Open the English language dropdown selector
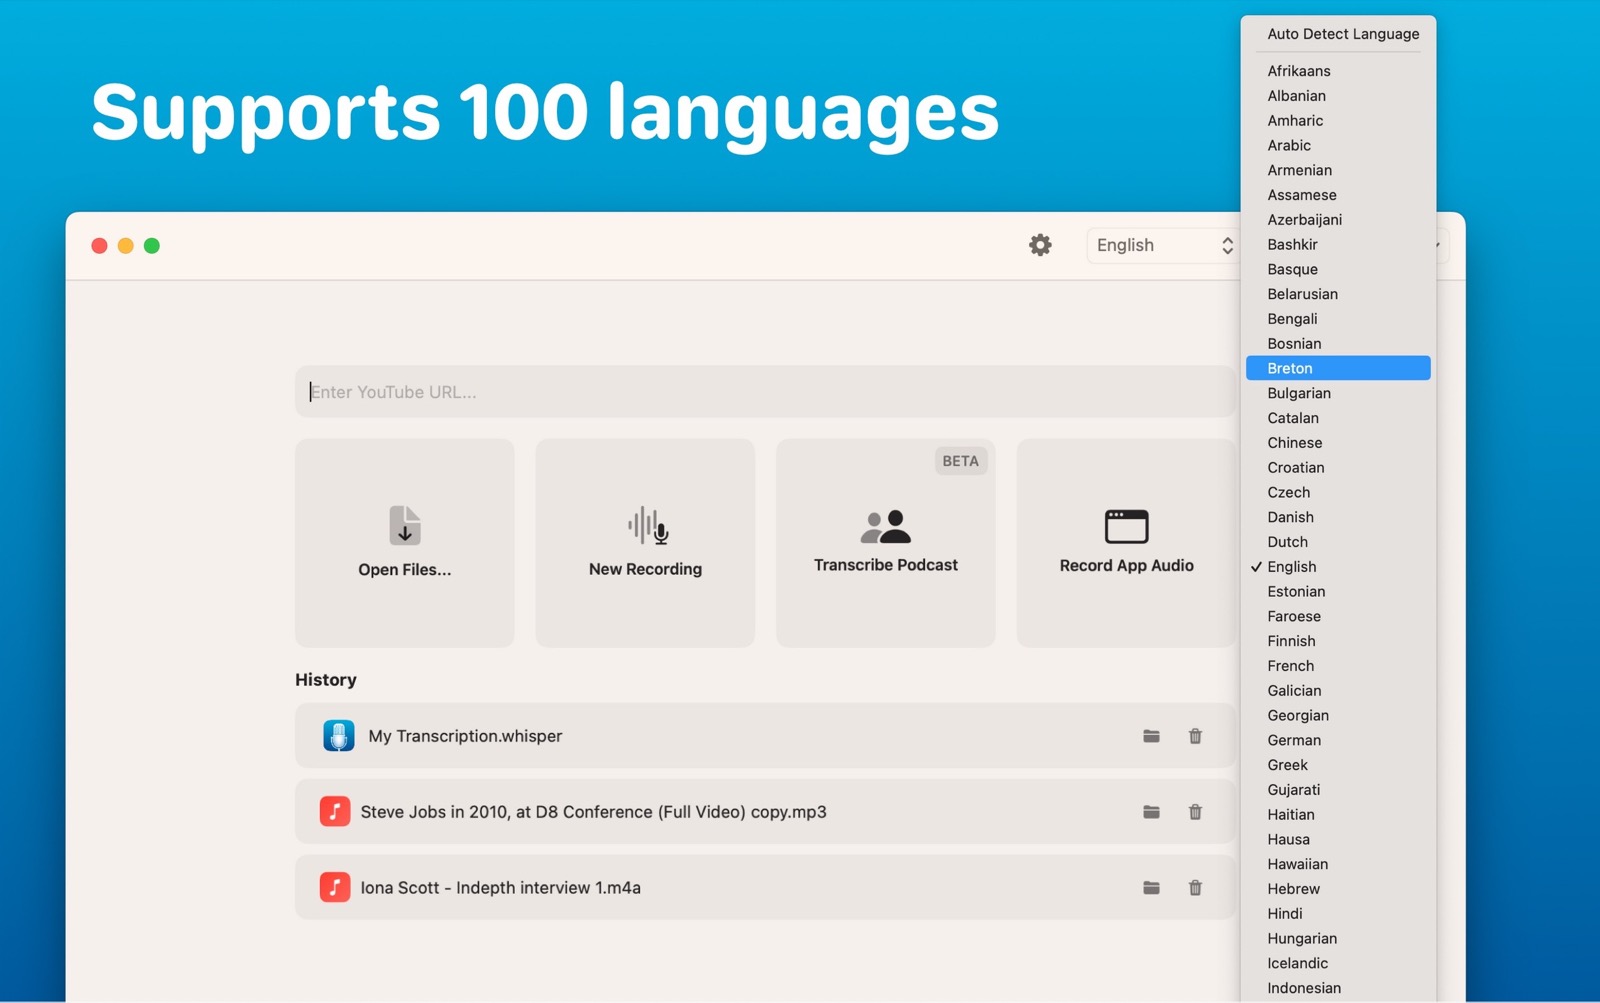This screenshot has width=1600, height=1003. (1163, 245)
